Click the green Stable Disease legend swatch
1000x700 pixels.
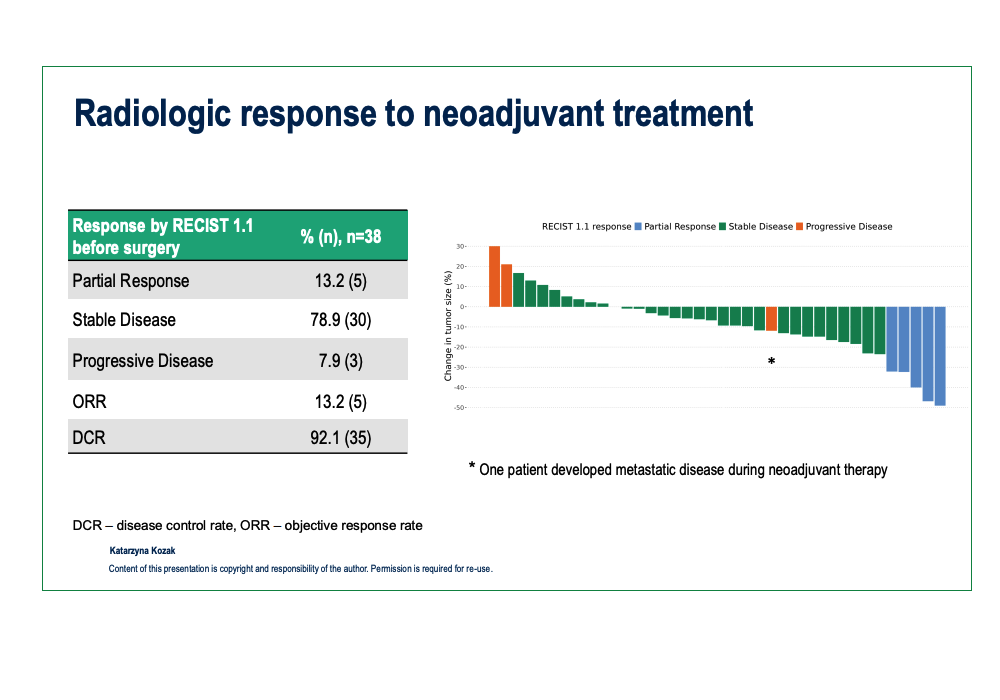722,227
